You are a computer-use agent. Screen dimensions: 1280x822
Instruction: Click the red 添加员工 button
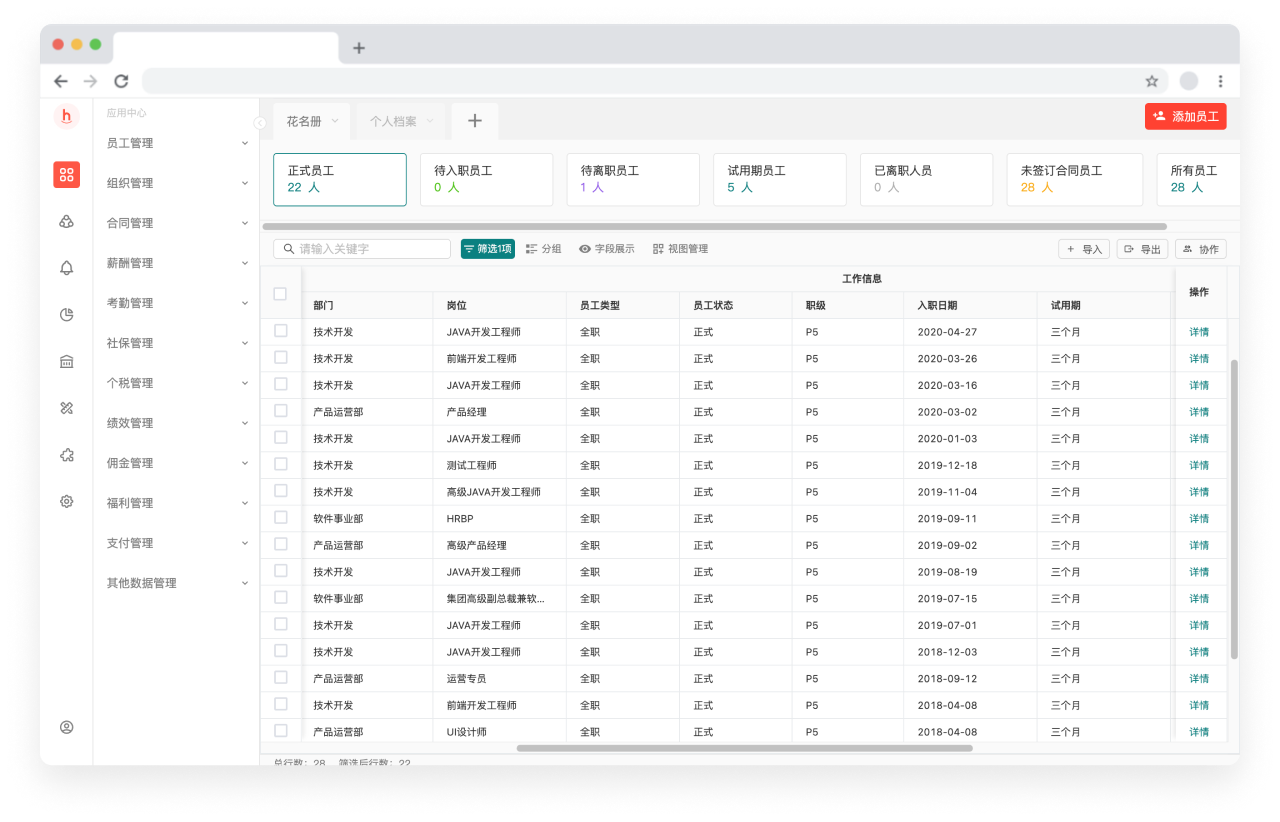(x=1185, y=117)
